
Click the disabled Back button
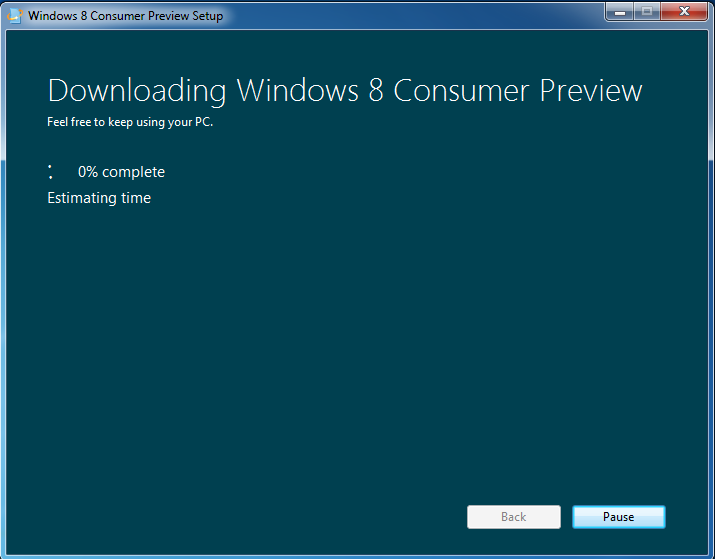click(513, 517)
